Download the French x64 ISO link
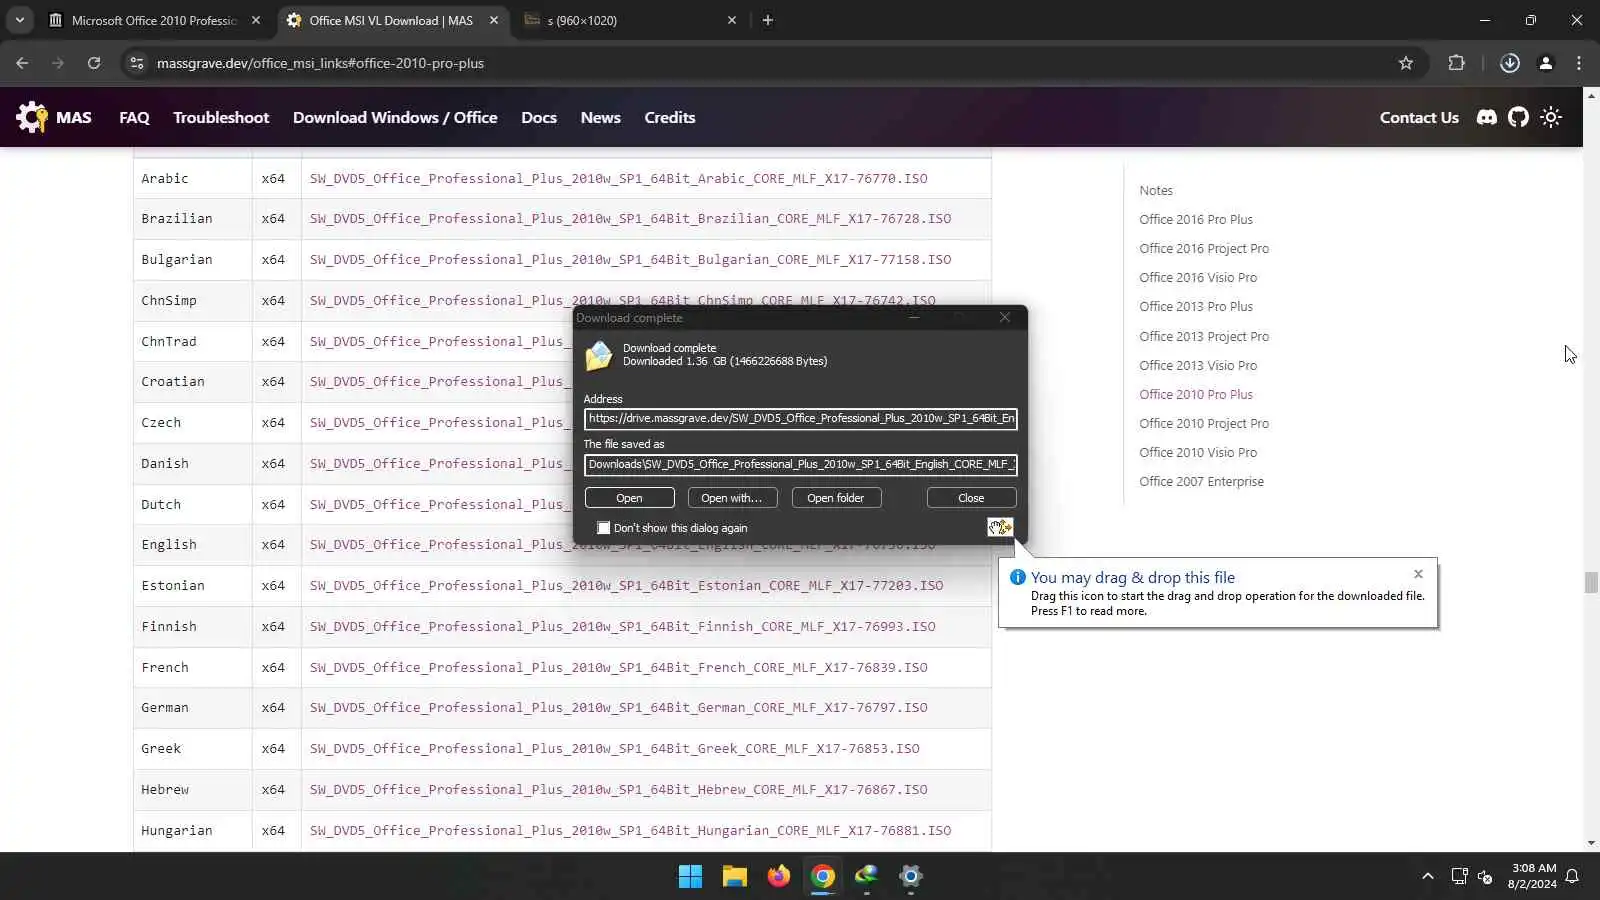Image resolution: width=1600 pixels, height=900 pixels. coord(618,668)
